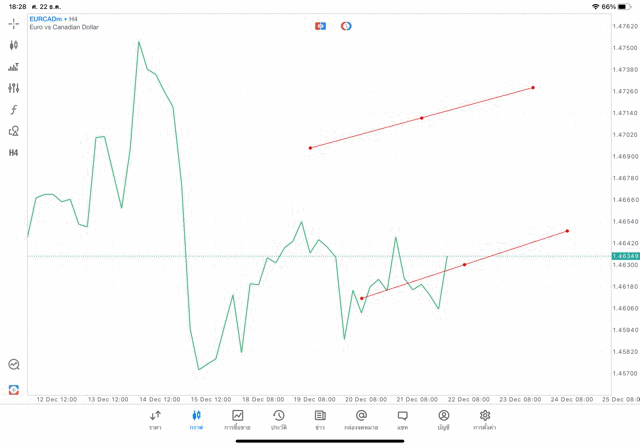Image resolution: width=640 pixels, height=447 pixels.
Task: Open chart settings sliders icon
Action: click(x=14, y=88)
